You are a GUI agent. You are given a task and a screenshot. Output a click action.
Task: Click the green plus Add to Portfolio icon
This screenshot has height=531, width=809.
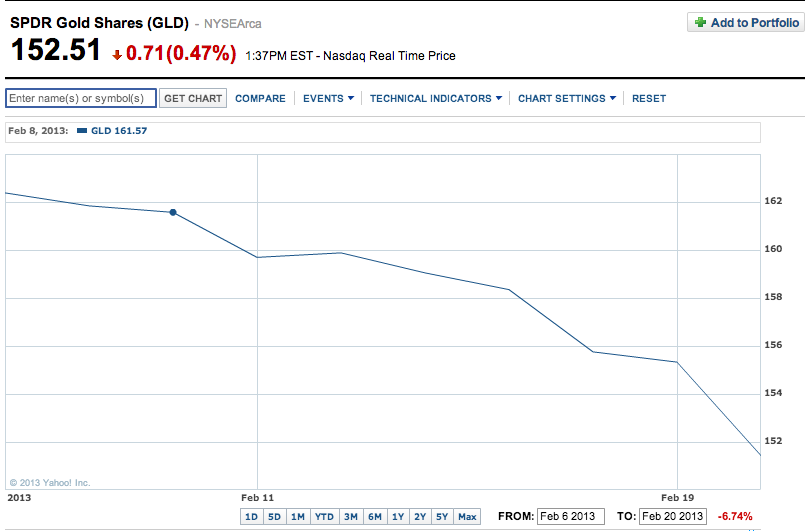click(700, 22)
